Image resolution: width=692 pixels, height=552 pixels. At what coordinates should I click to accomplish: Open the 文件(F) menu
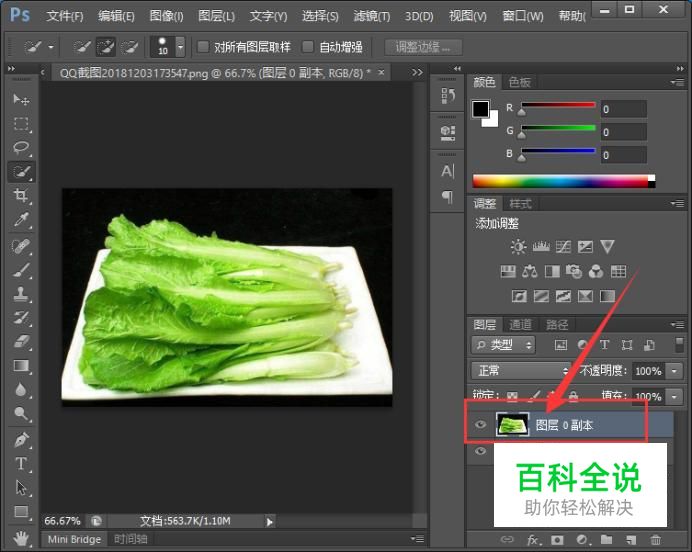click(x=64, y=16)
